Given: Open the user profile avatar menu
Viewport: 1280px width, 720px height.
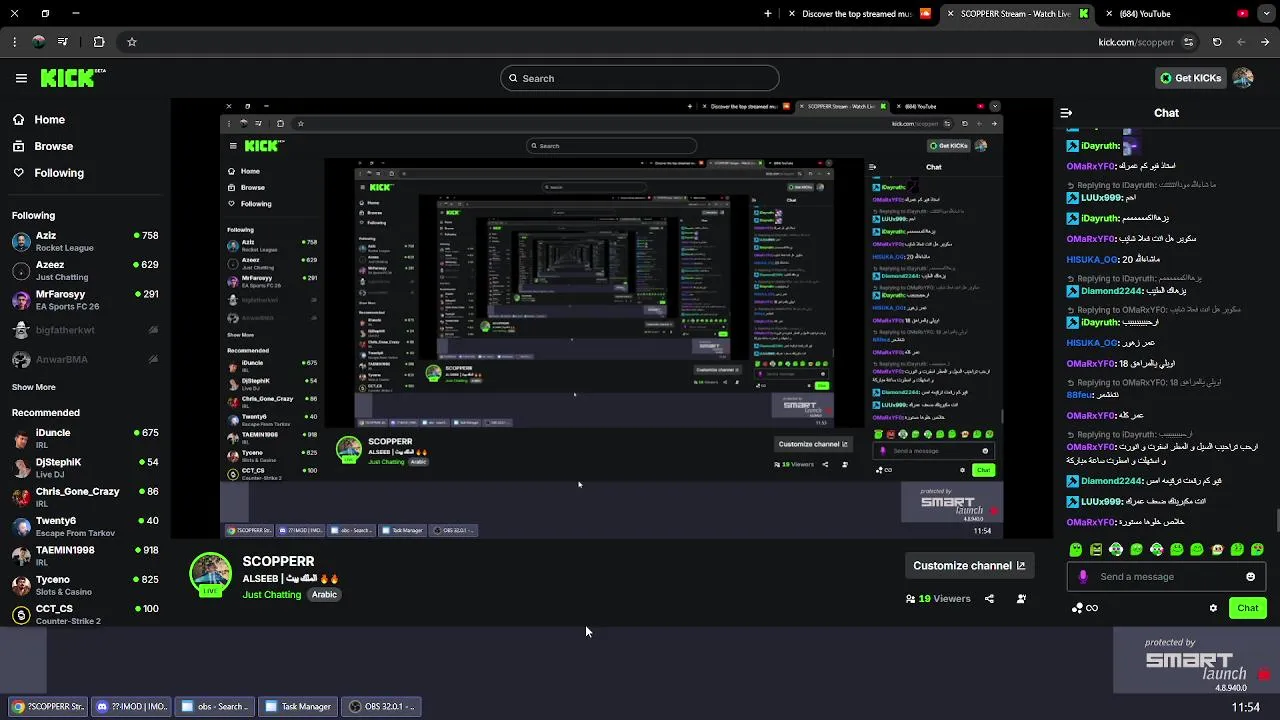Looking at the screenshot, I should coord(1243,78).
